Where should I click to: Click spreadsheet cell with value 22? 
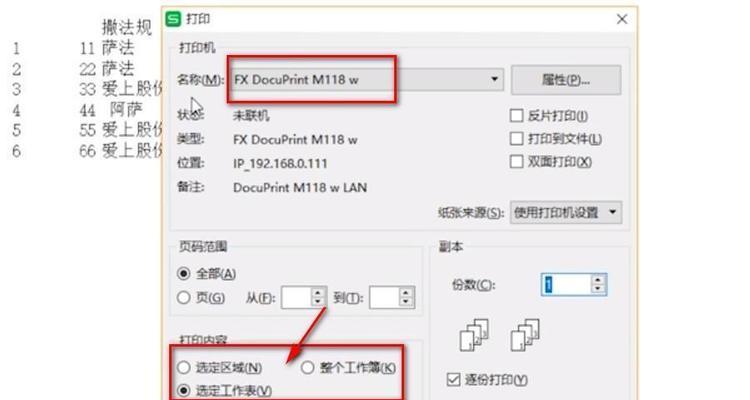coord(87,69)
